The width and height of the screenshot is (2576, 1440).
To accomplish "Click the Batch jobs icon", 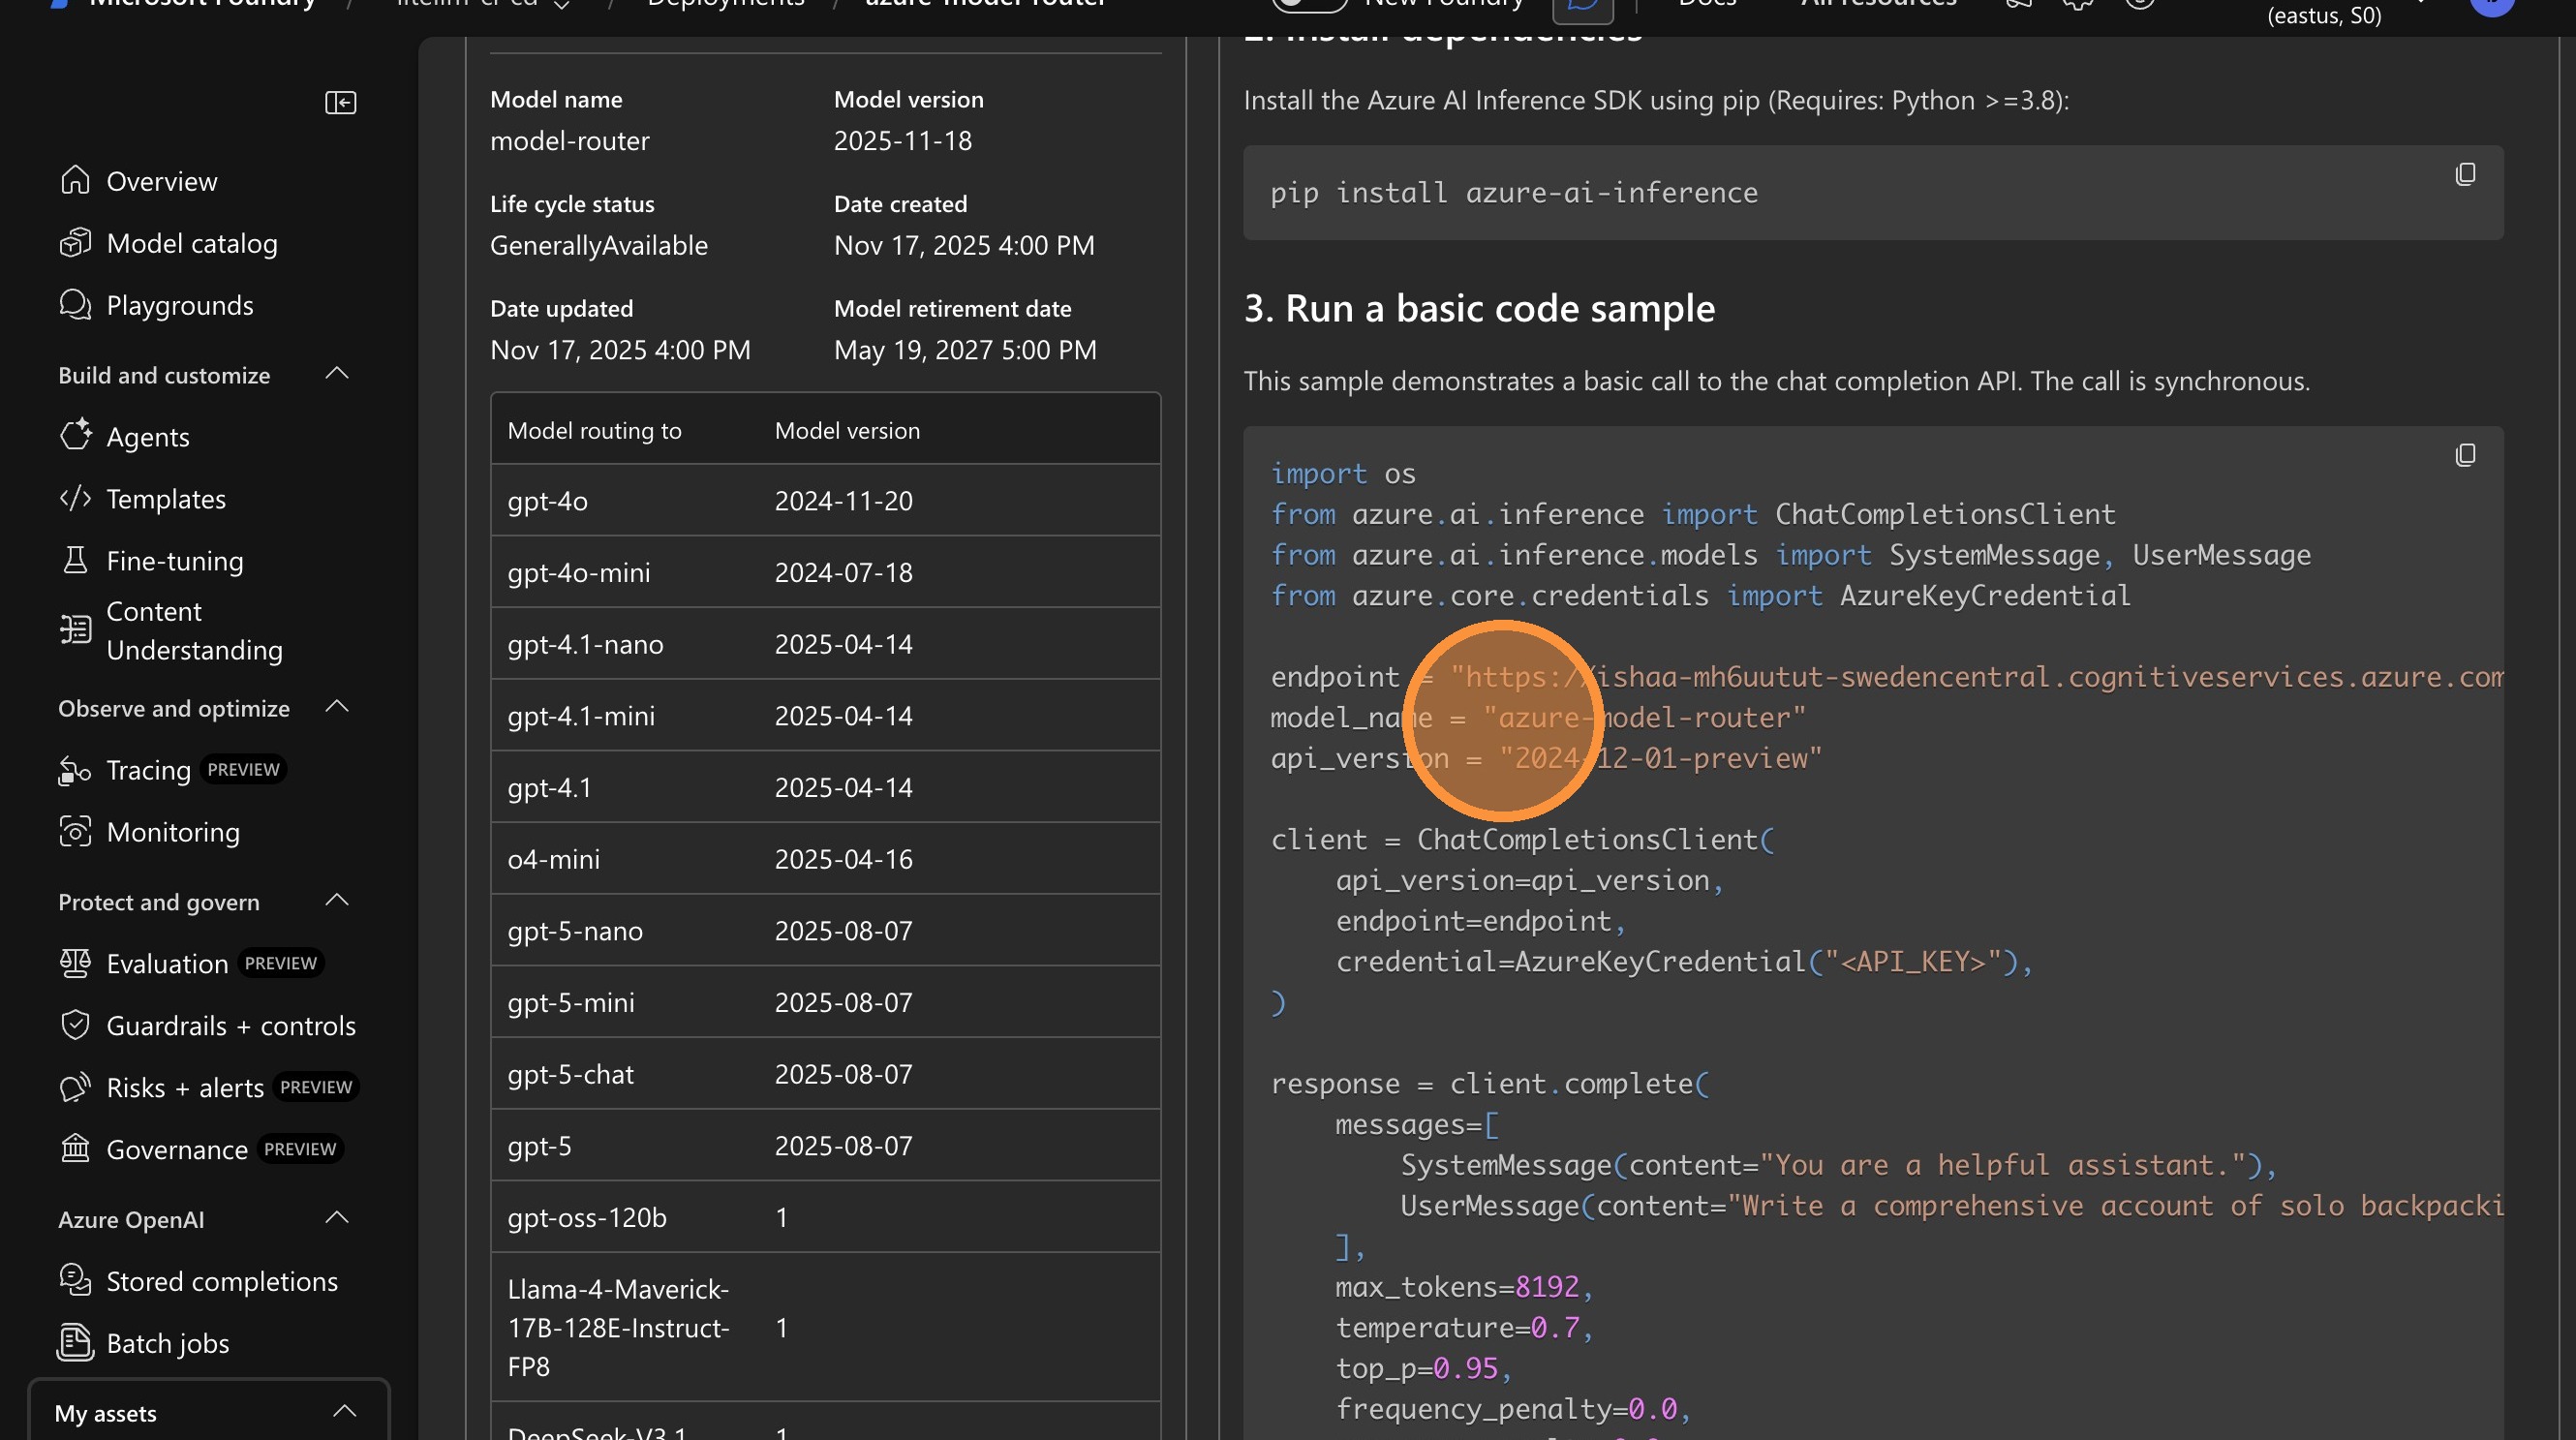I will pyautogui.click(x=75, y=1342).
